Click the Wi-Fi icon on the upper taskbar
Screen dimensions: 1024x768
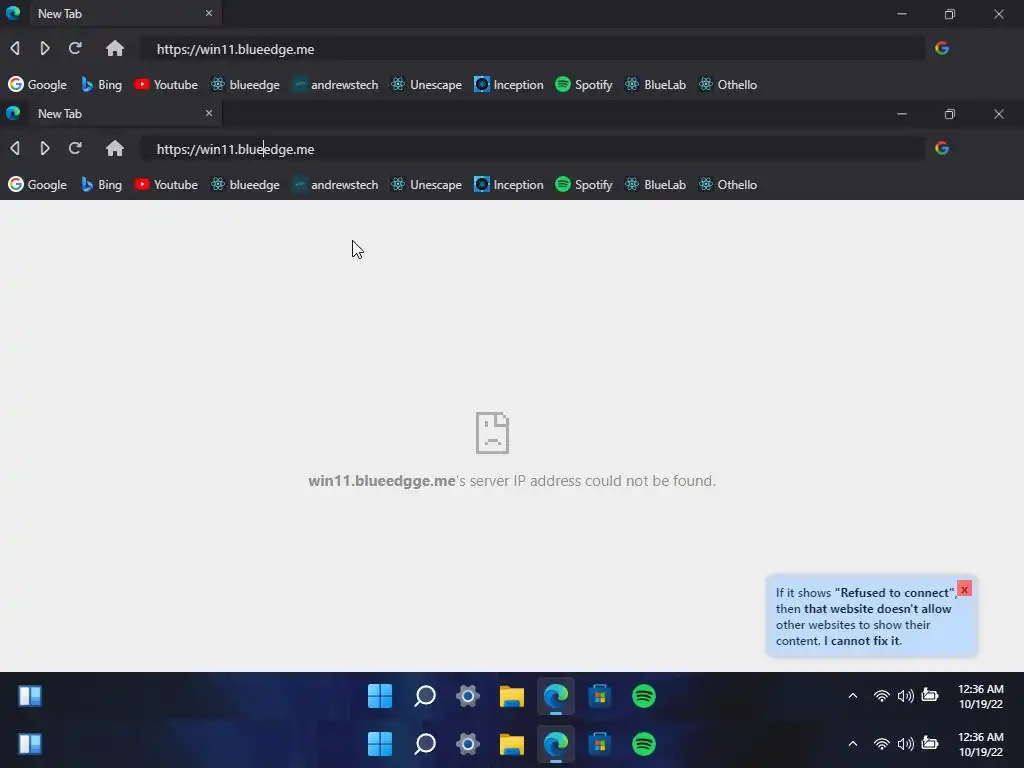tap(882, 696)
